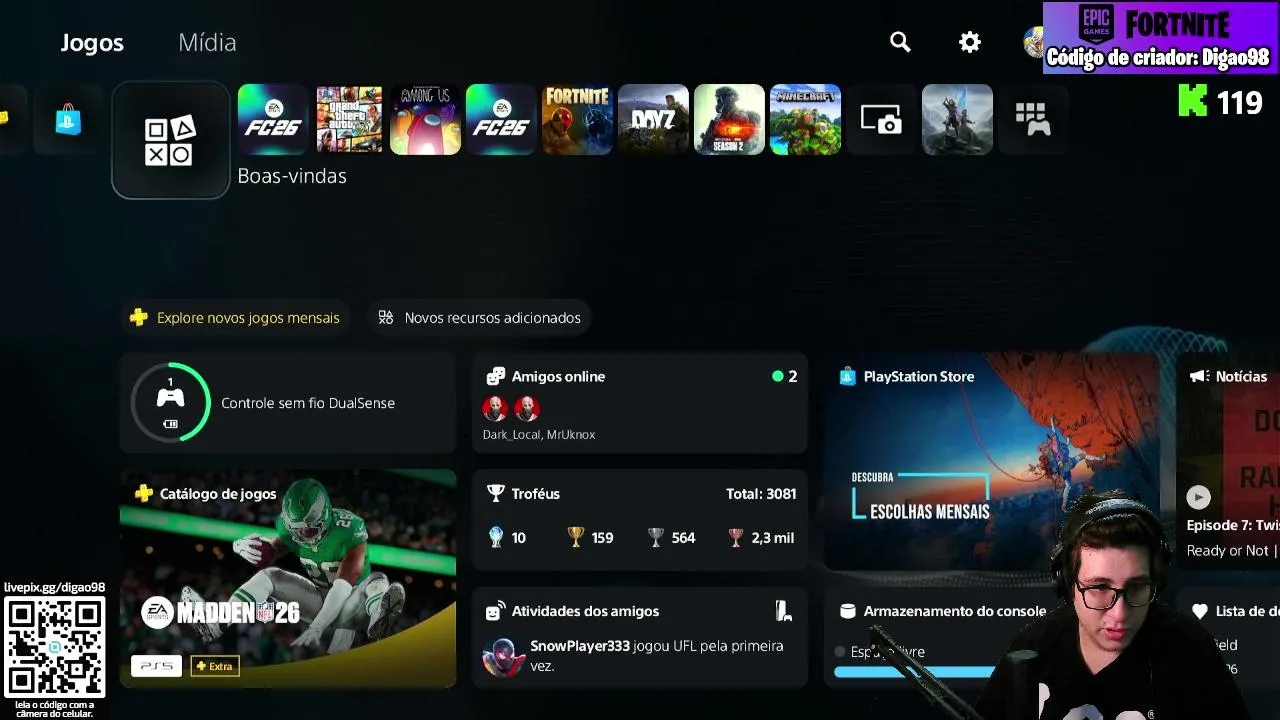Click the Boas-vindas label
The height and width of the screenshot is (720, 1280).
292,176
